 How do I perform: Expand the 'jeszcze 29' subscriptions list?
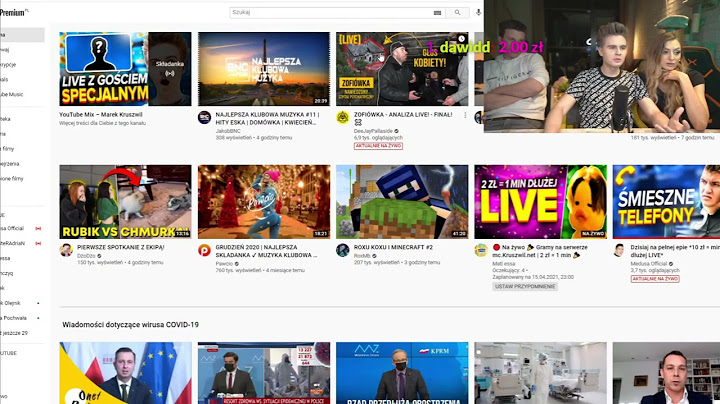pyautogui.click(x=14, y=333)
